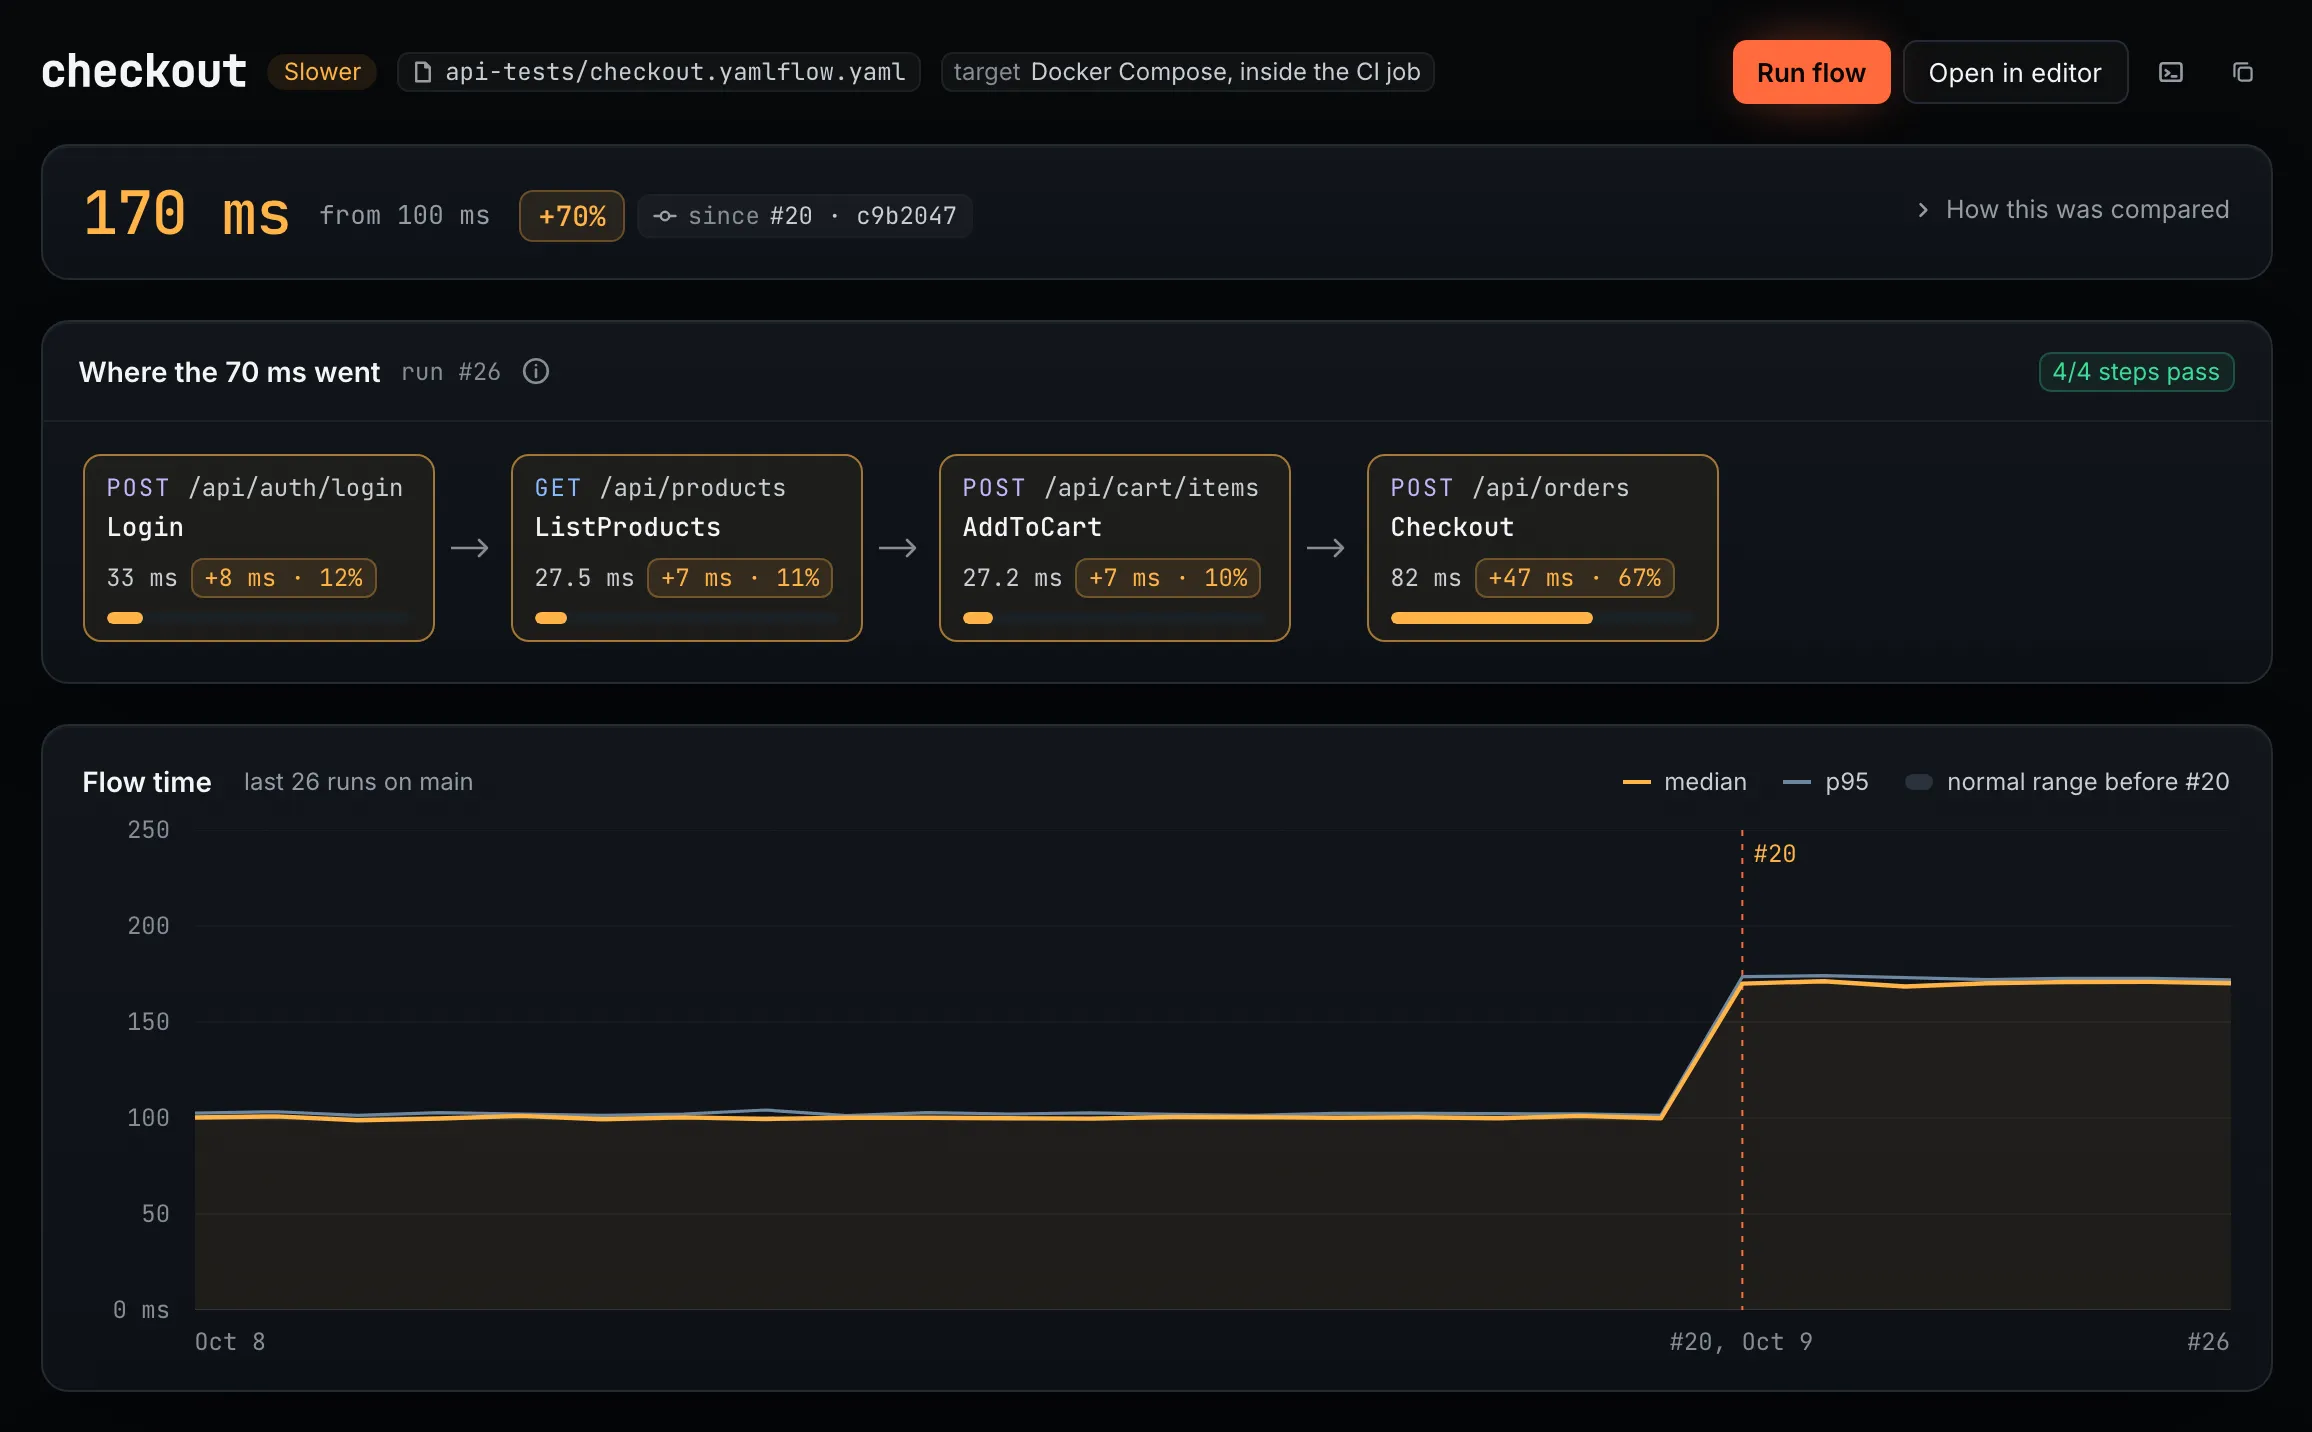This screenshot has height=1432, width=2312.
Task: Select the AddToCart step card
Action: (x=1115, y=548)
